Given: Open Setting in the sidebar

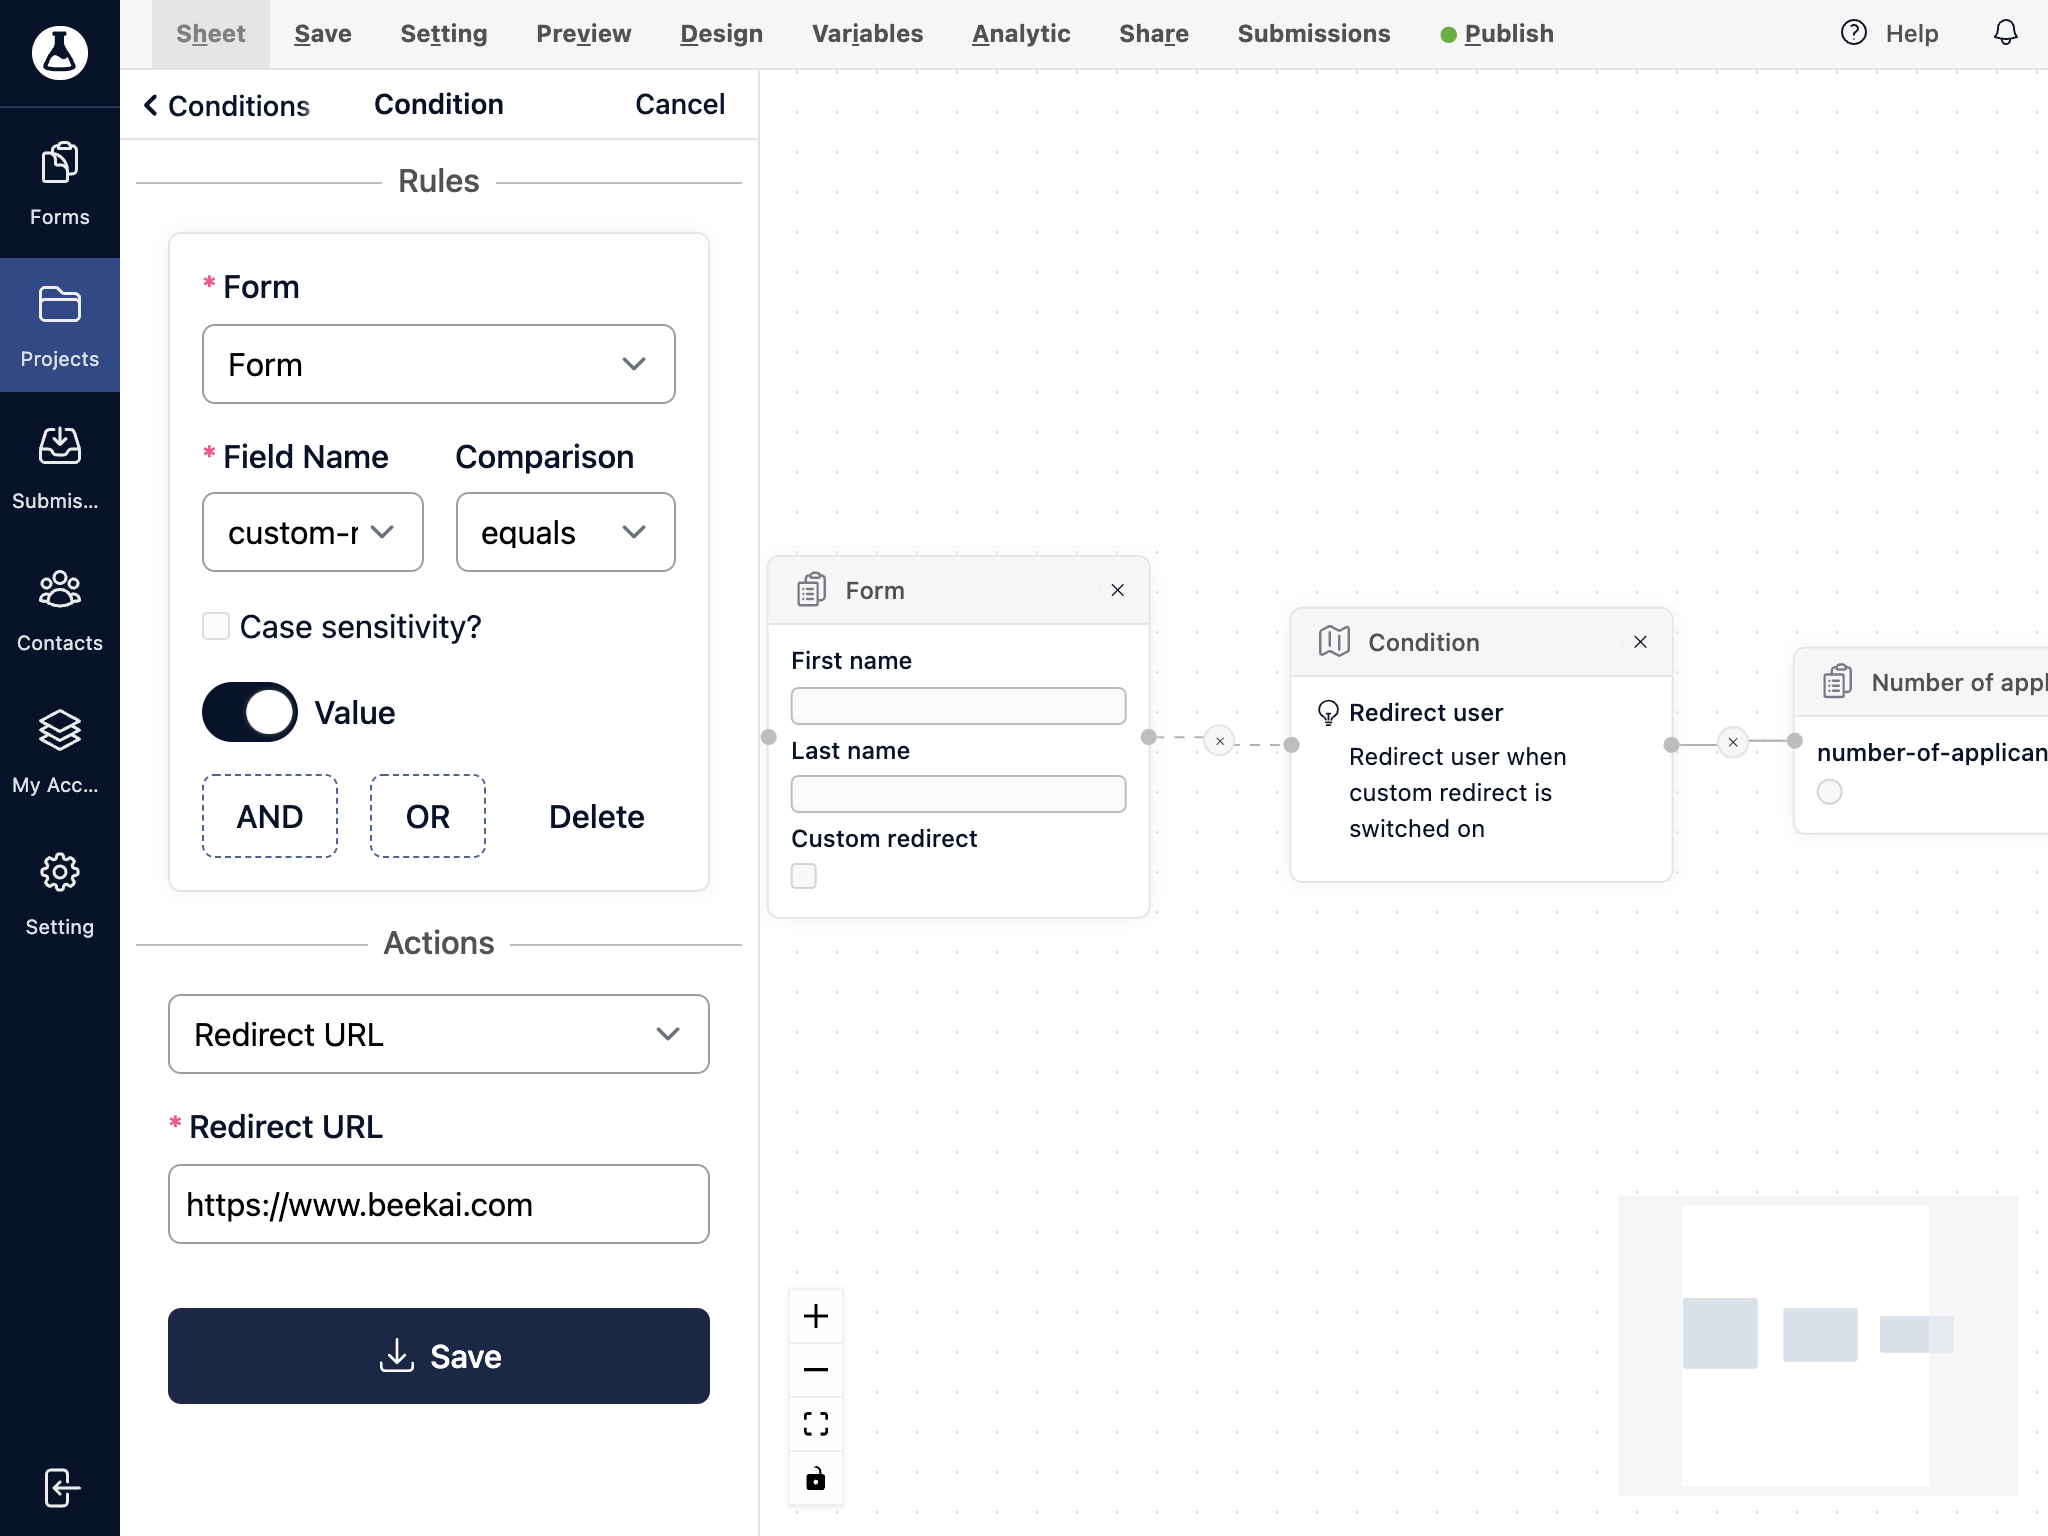Looking at the screenshot, I should 60,894.
